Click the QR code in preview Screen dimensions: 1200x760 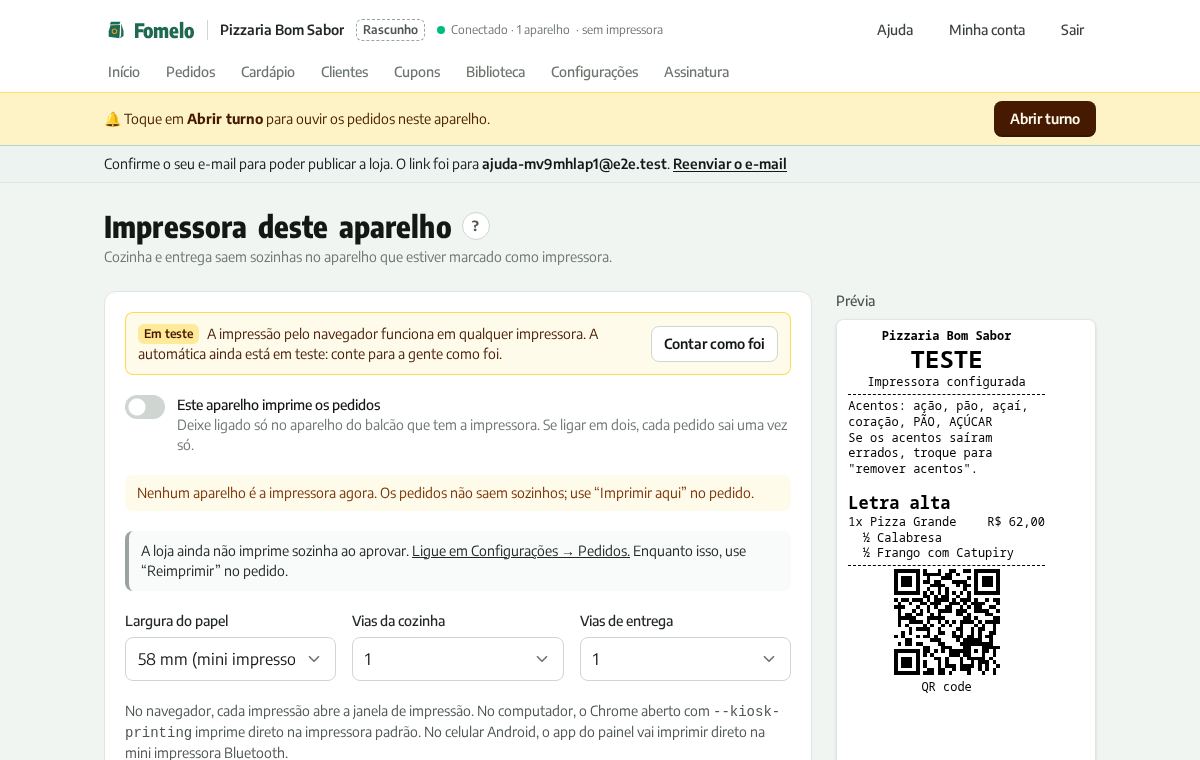tap(946, 622)
